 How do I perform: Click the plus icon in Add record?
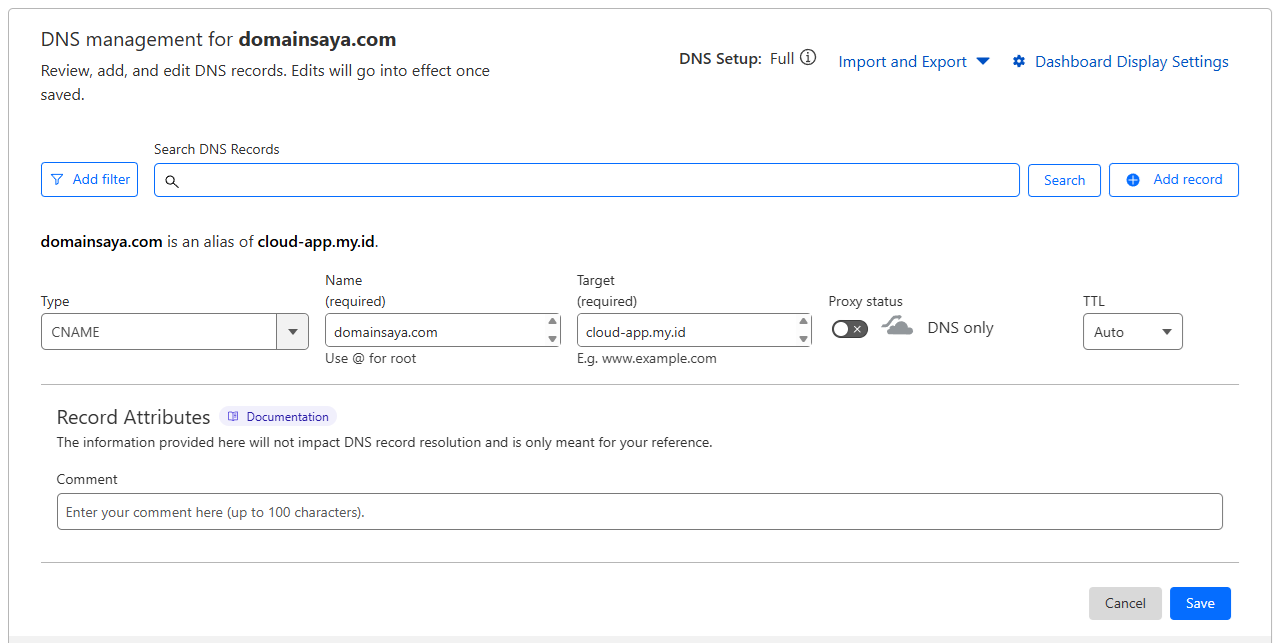1133,180
